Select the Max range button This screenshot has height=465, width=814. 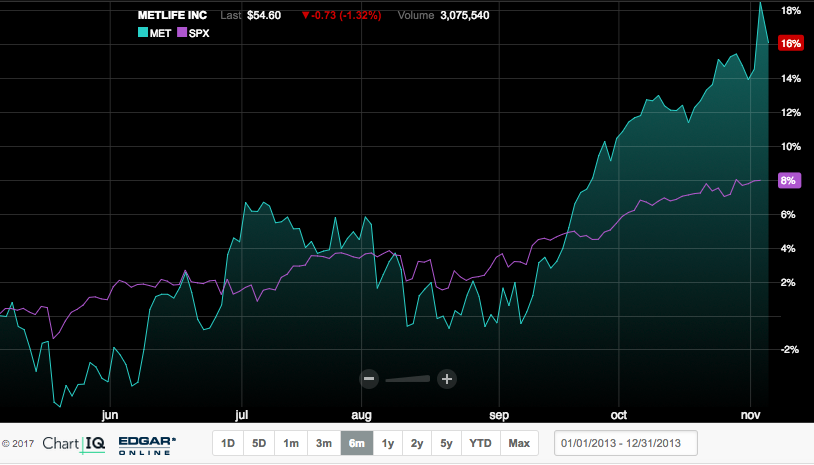(519, 443)
